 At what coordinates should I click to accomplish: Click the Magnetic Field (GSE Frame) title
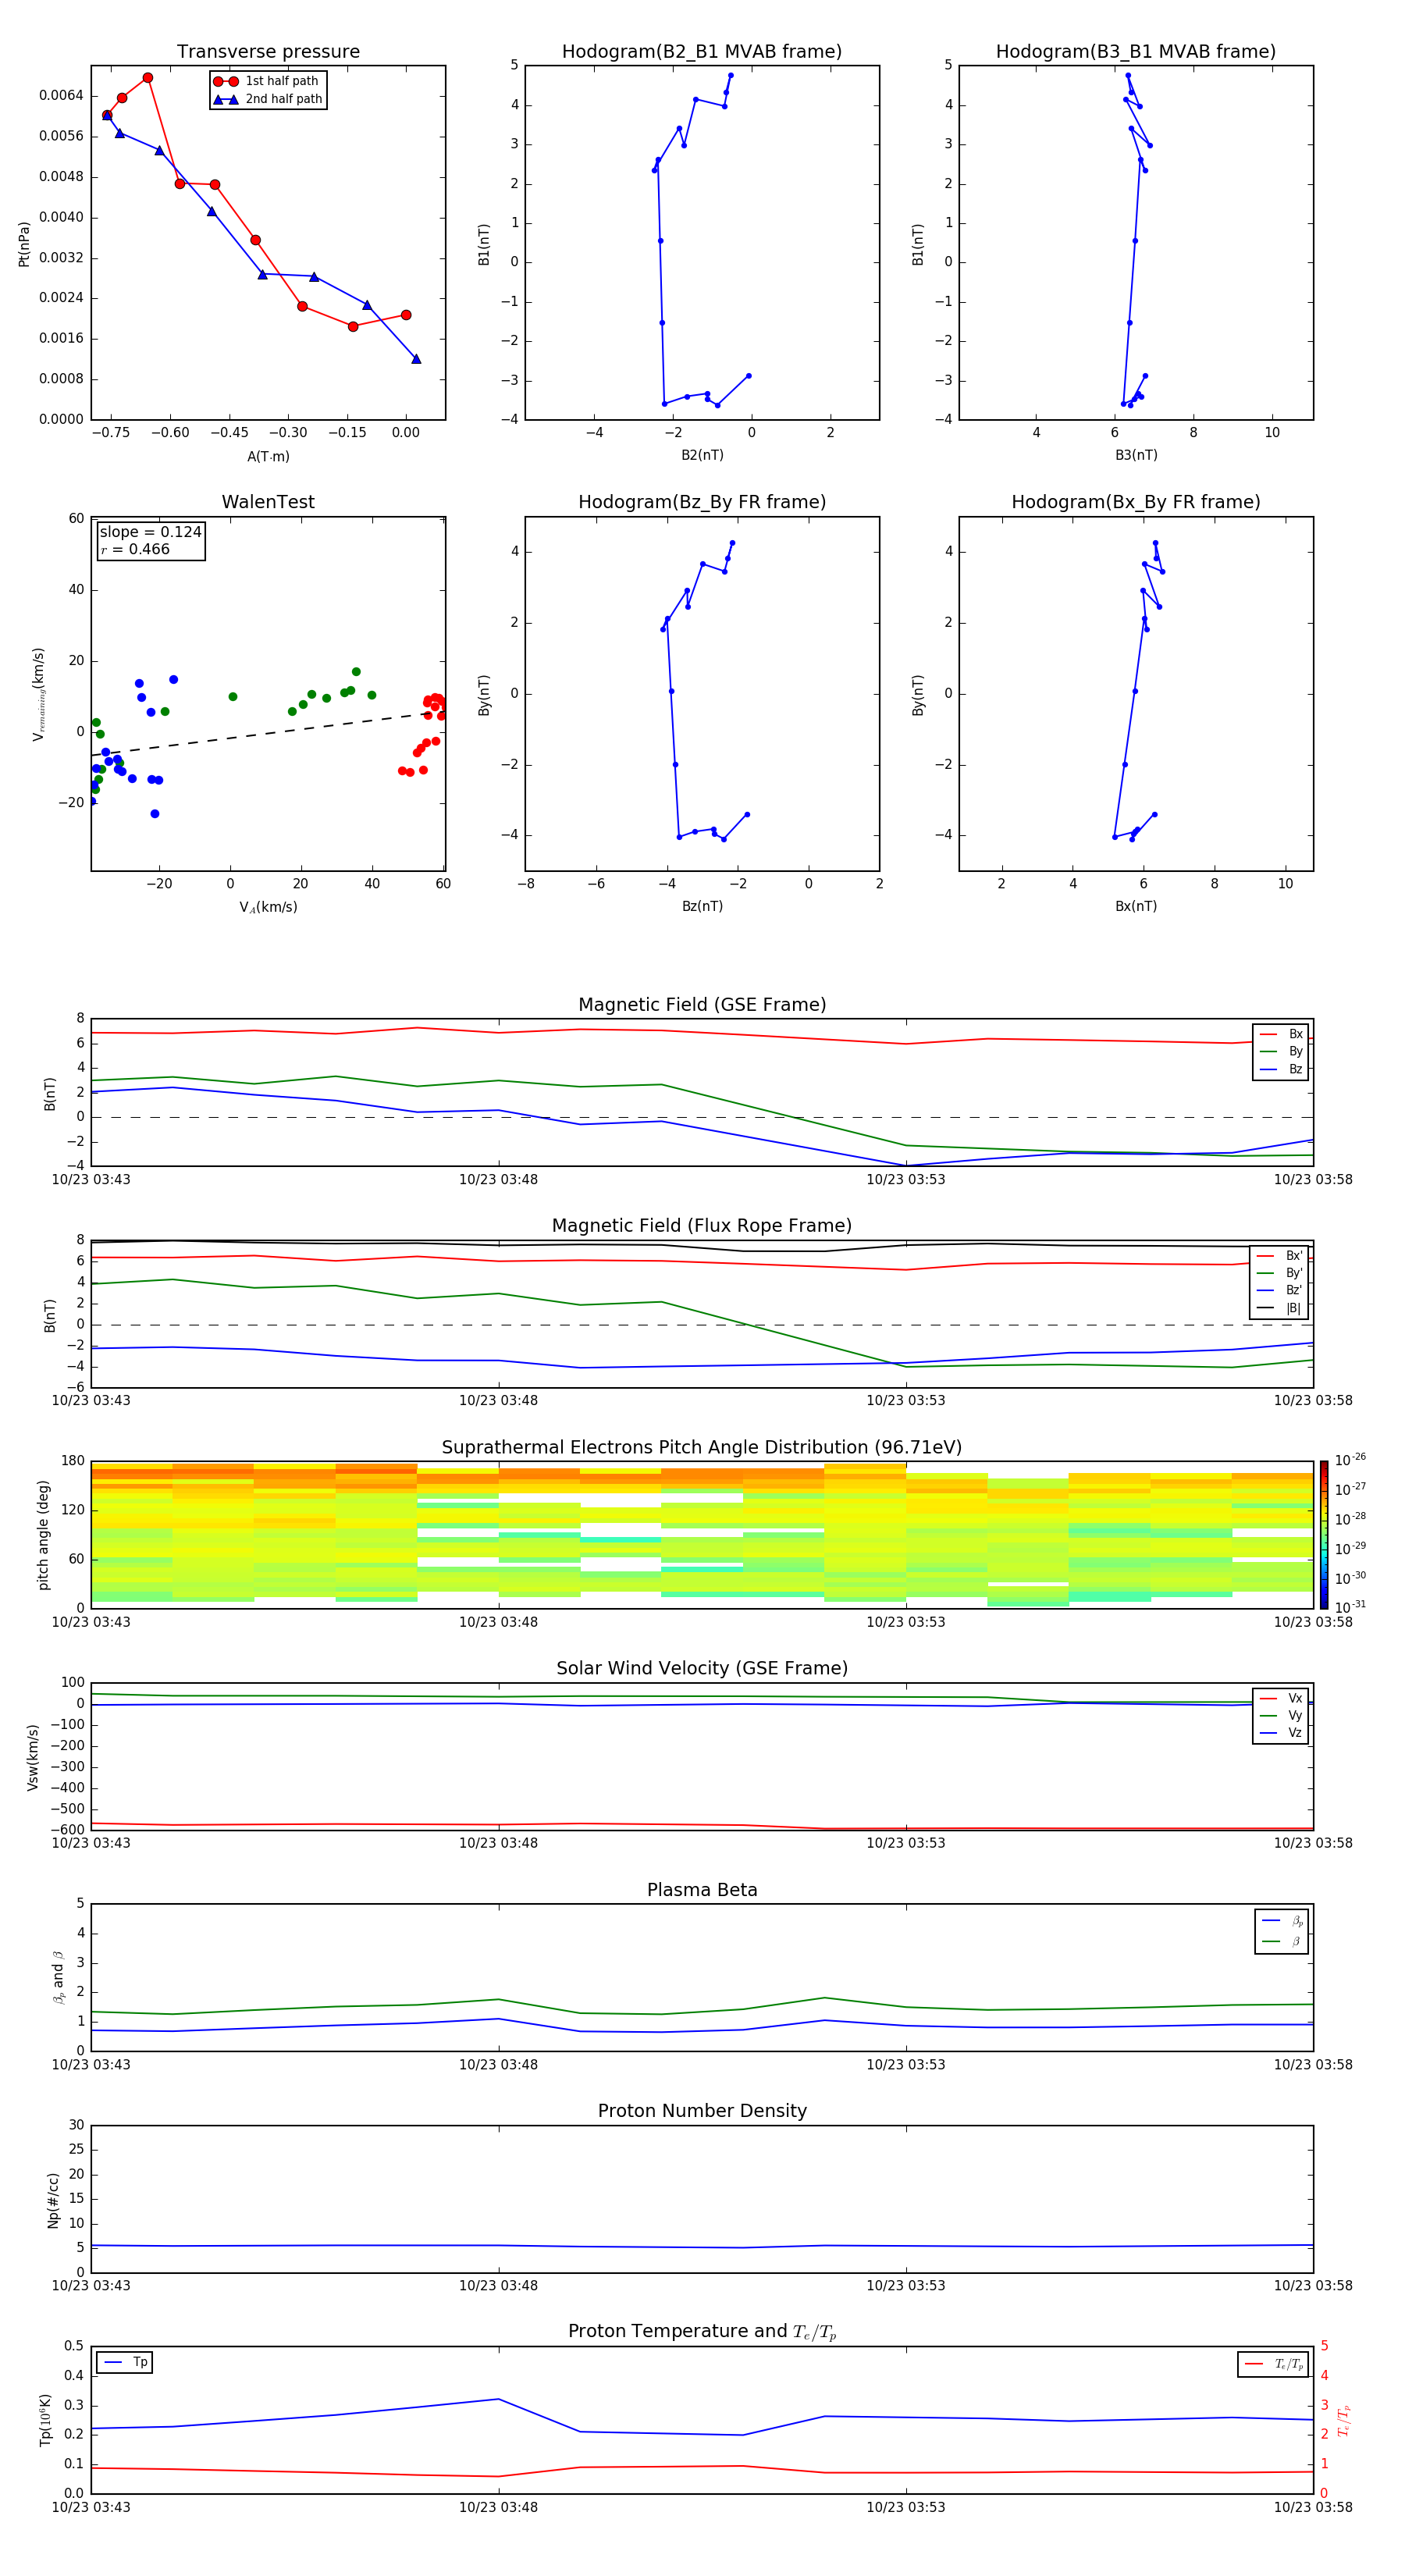point(702,1005)
